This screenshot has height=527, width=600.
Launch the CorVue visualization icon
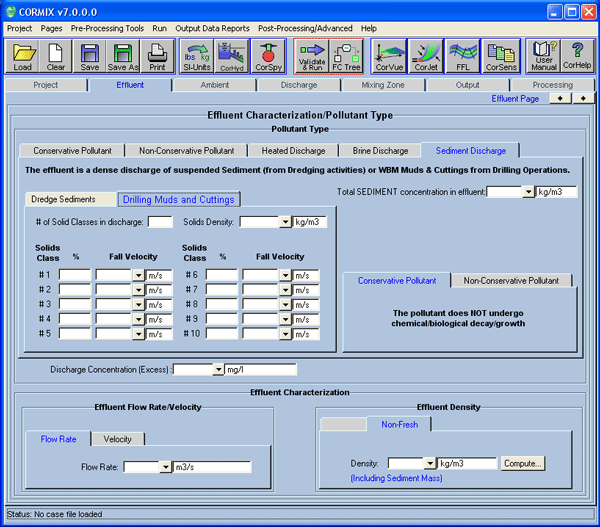389,57
